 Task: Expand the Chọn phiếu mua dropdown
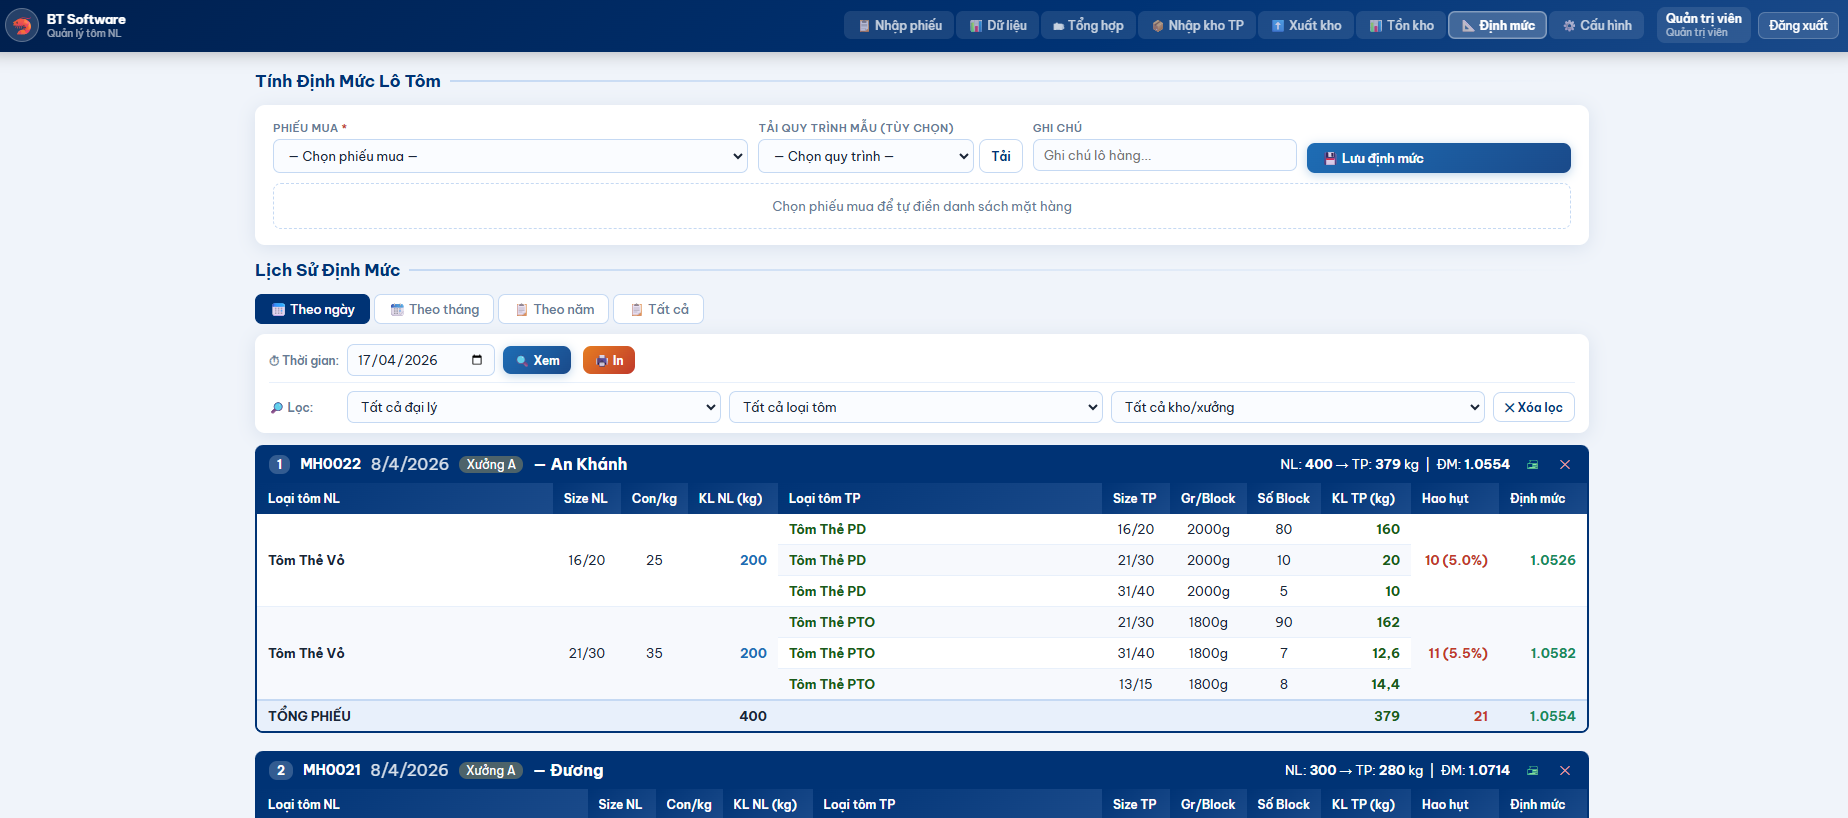coord(510,156)
